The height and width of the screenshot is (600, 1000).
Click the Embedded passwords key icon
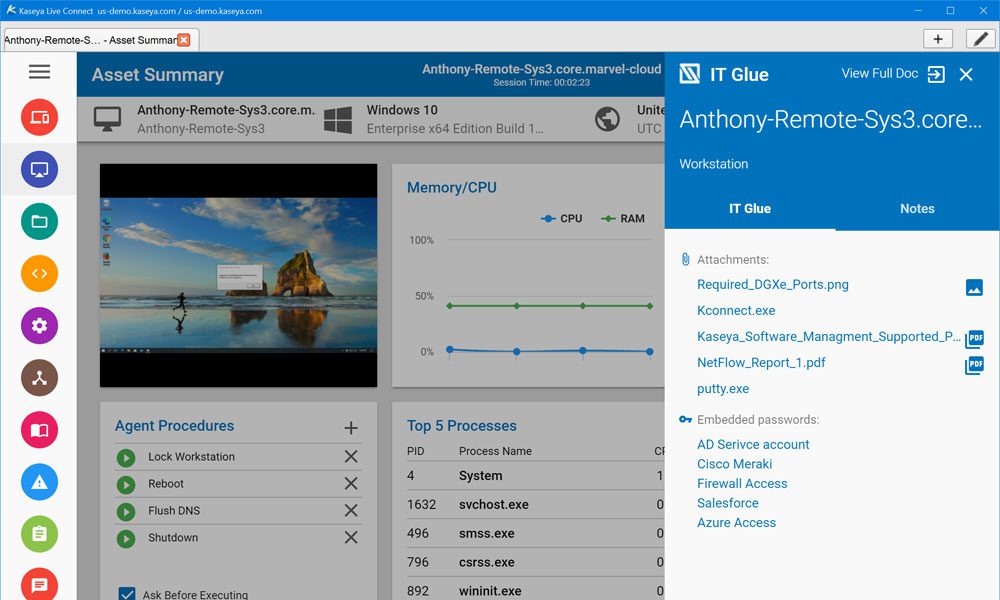coord(685,420)
